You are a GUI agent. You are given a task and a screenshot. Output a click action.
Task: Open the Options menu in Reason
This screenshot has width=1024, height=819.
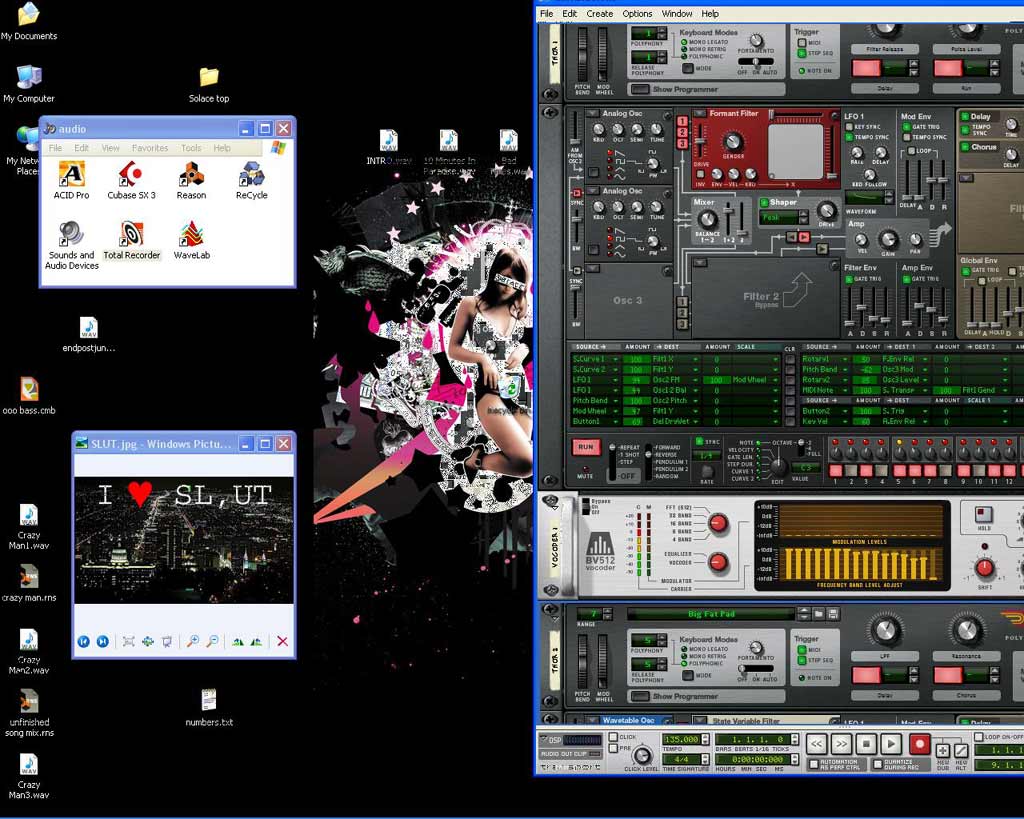click(637, 13)
